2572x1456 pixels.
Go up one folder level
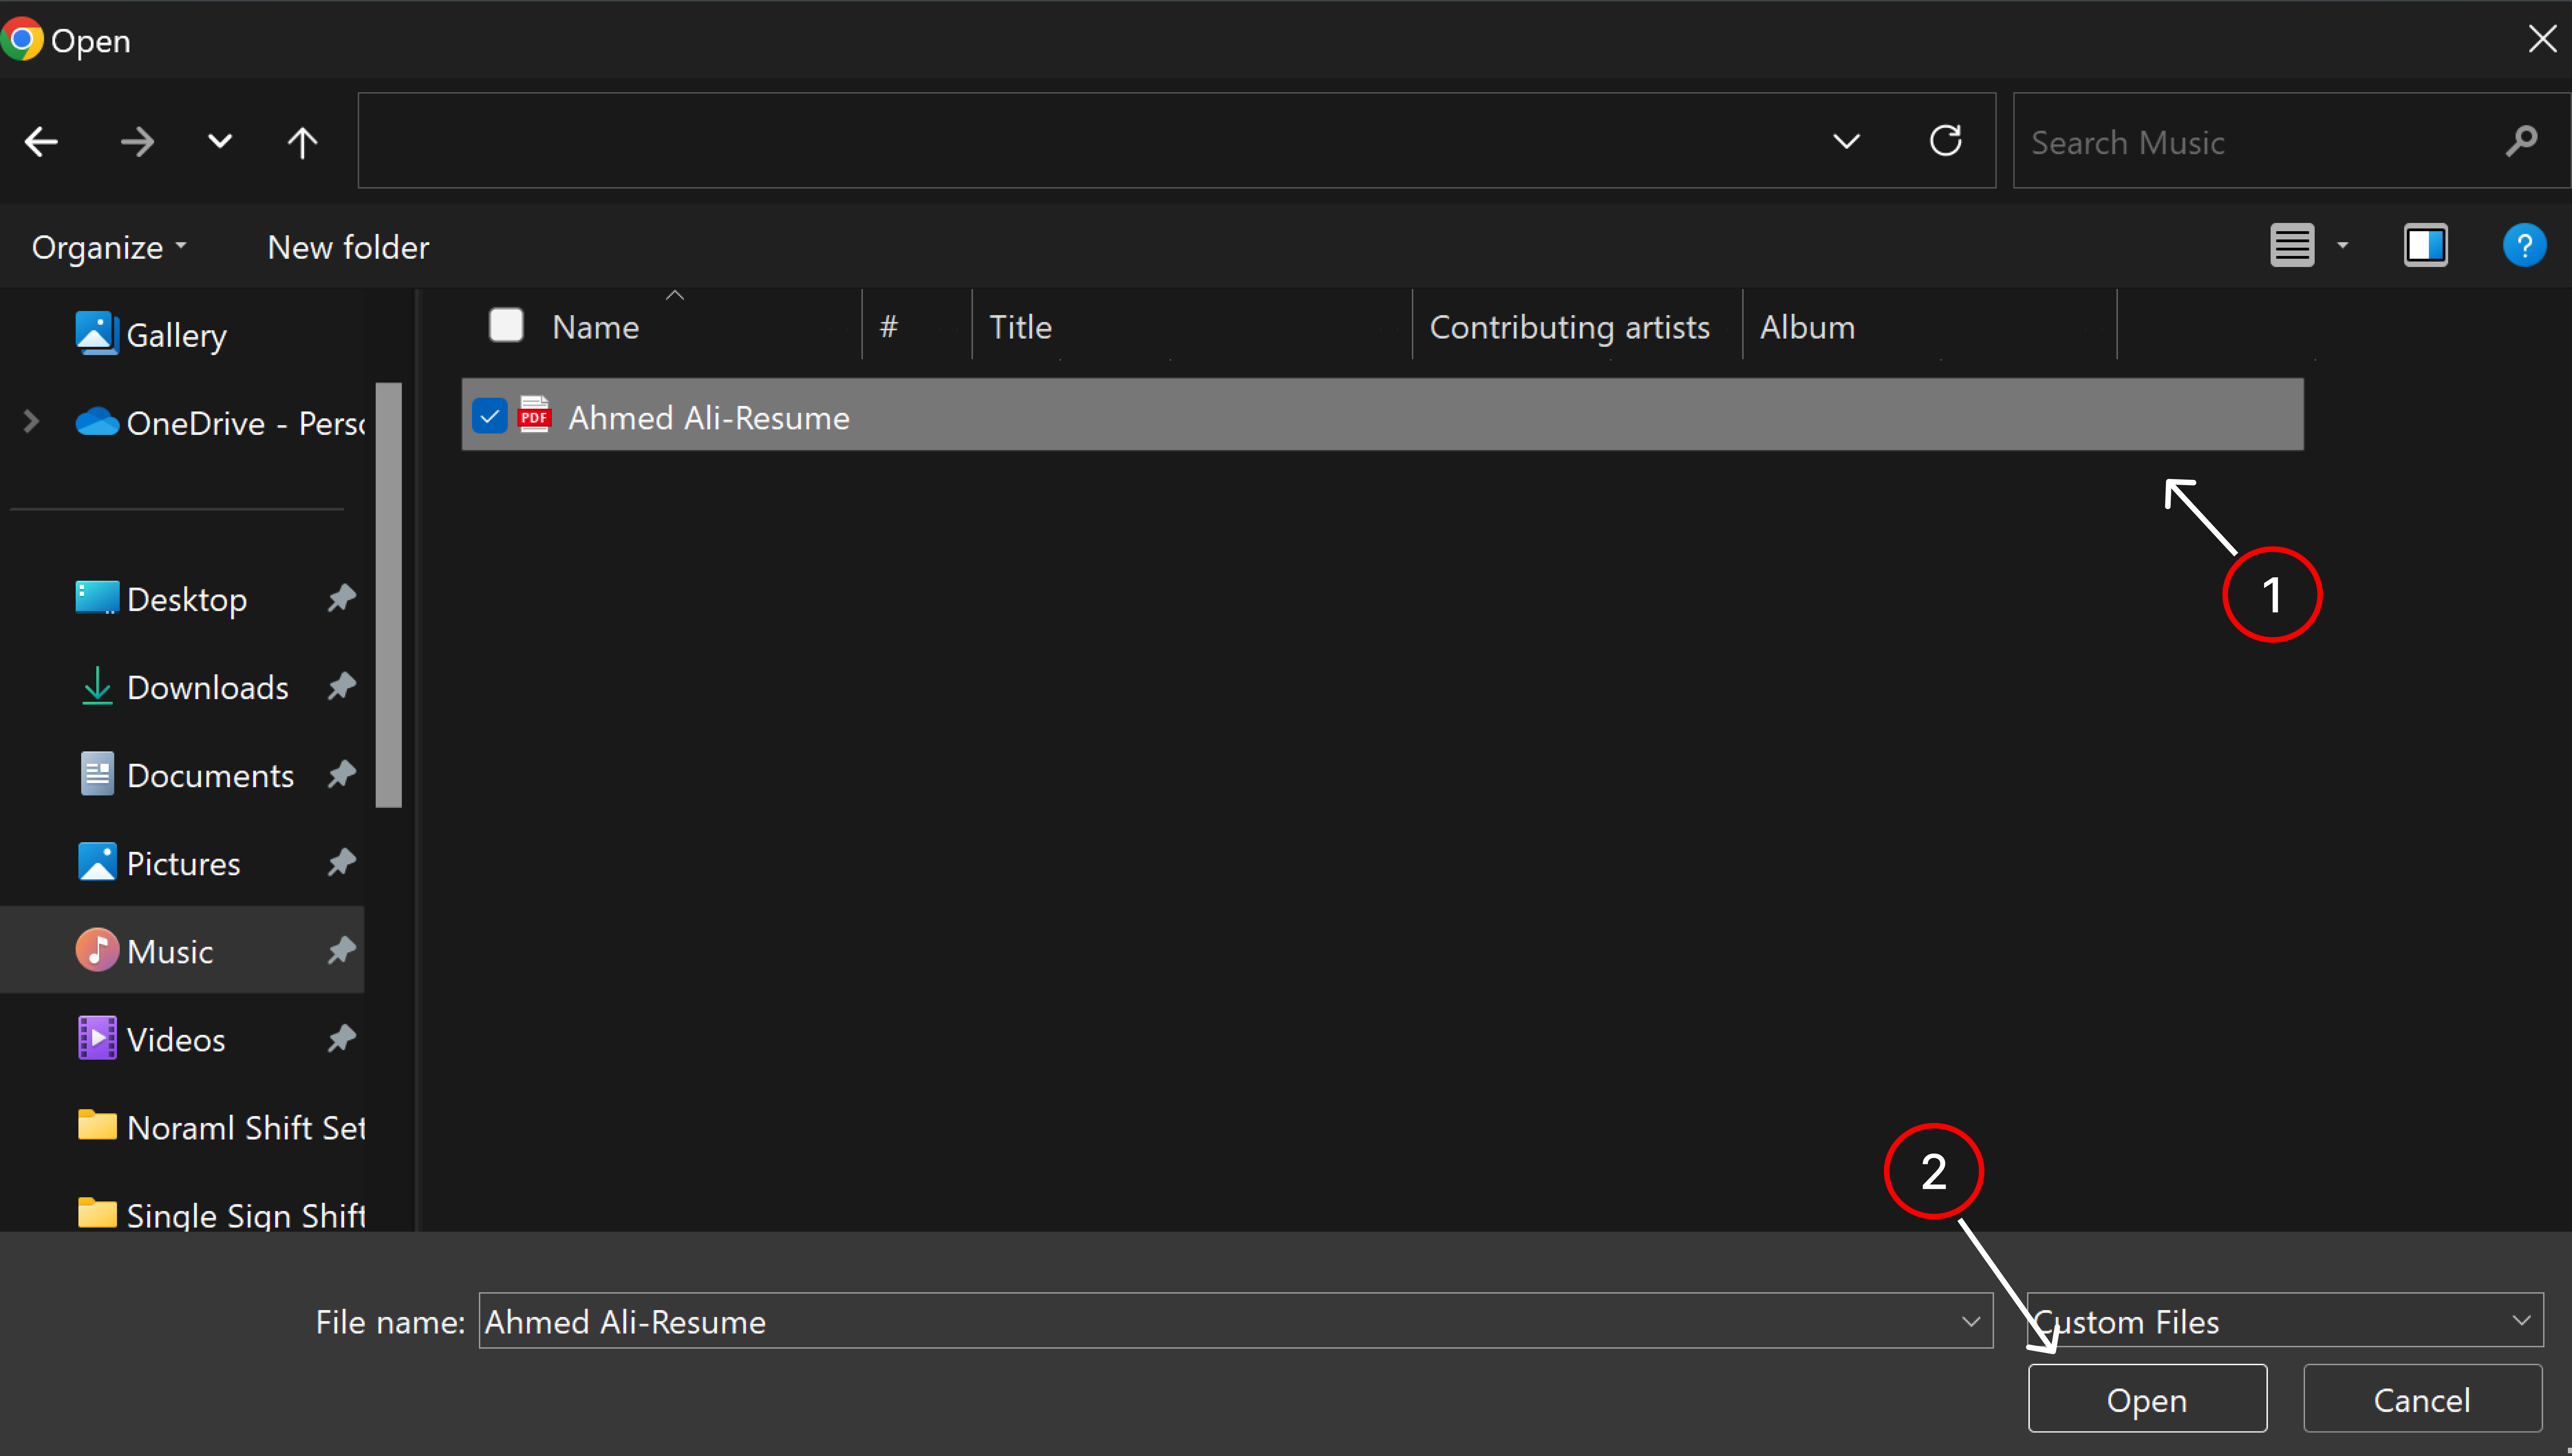point(302,142)
